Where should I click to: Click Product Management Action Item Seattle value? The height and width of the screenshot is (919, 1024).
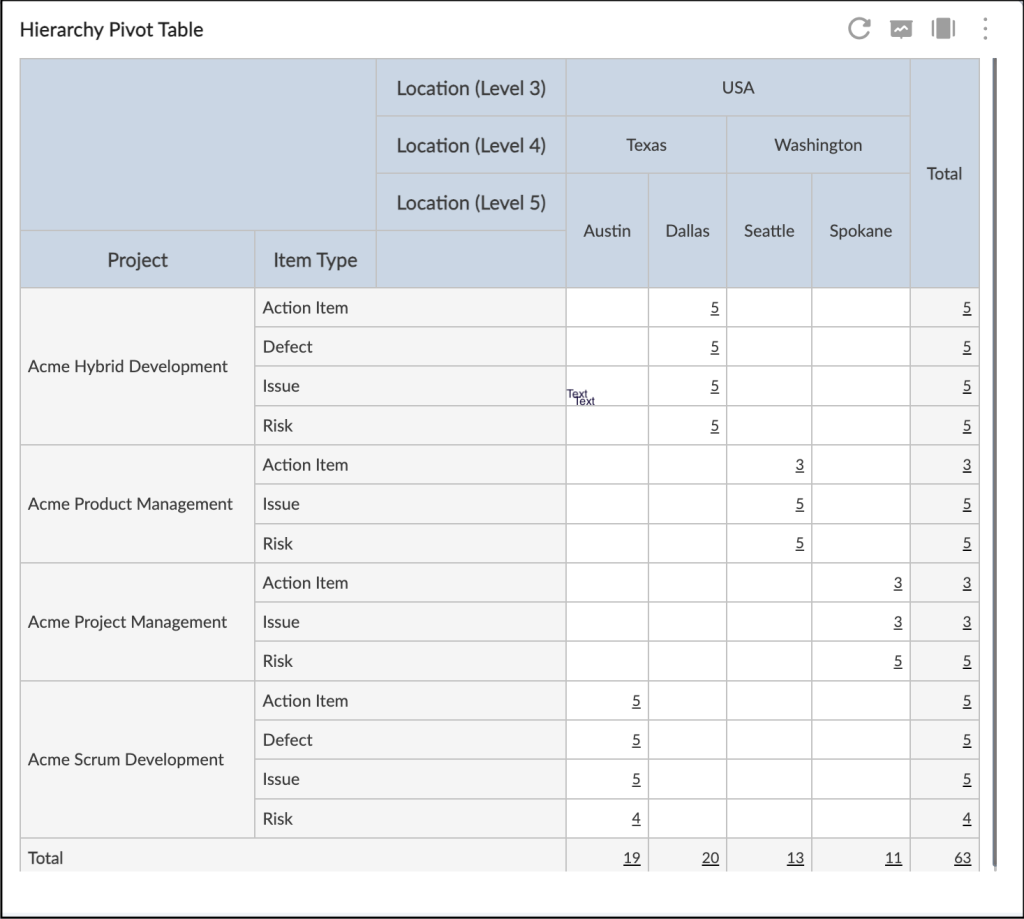click(x=800, y=465)
